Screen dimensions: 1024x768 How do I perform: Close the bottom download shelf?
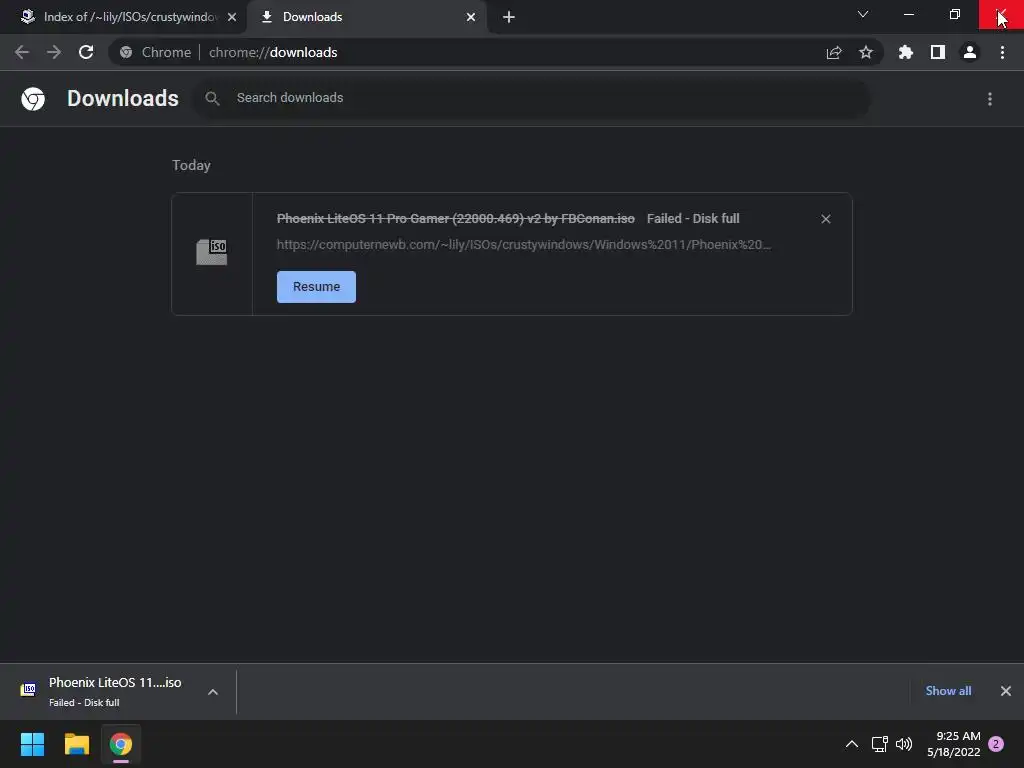pos(1006,691)
